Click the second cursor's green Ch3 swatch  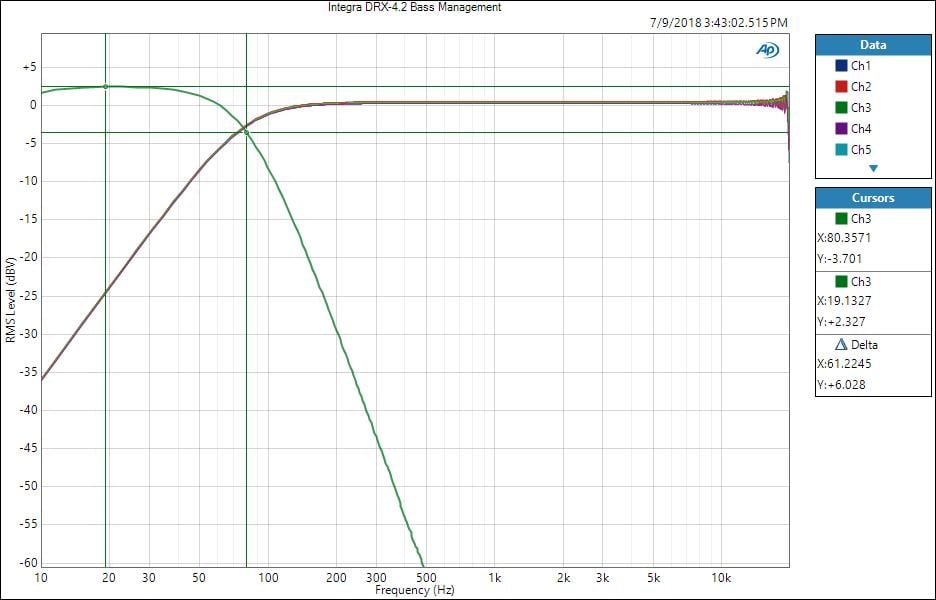(x=841, y=281)
